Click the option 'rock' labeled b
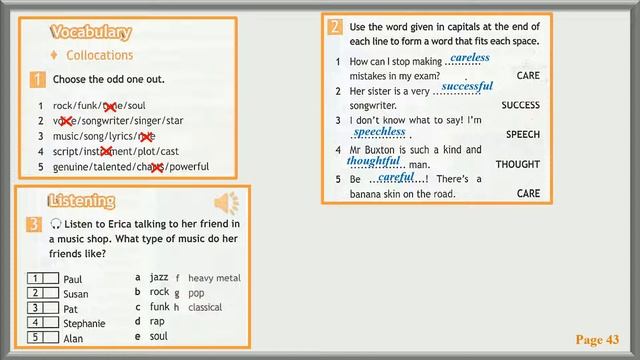This screenshot has width=640, height=360. [159, 291]
